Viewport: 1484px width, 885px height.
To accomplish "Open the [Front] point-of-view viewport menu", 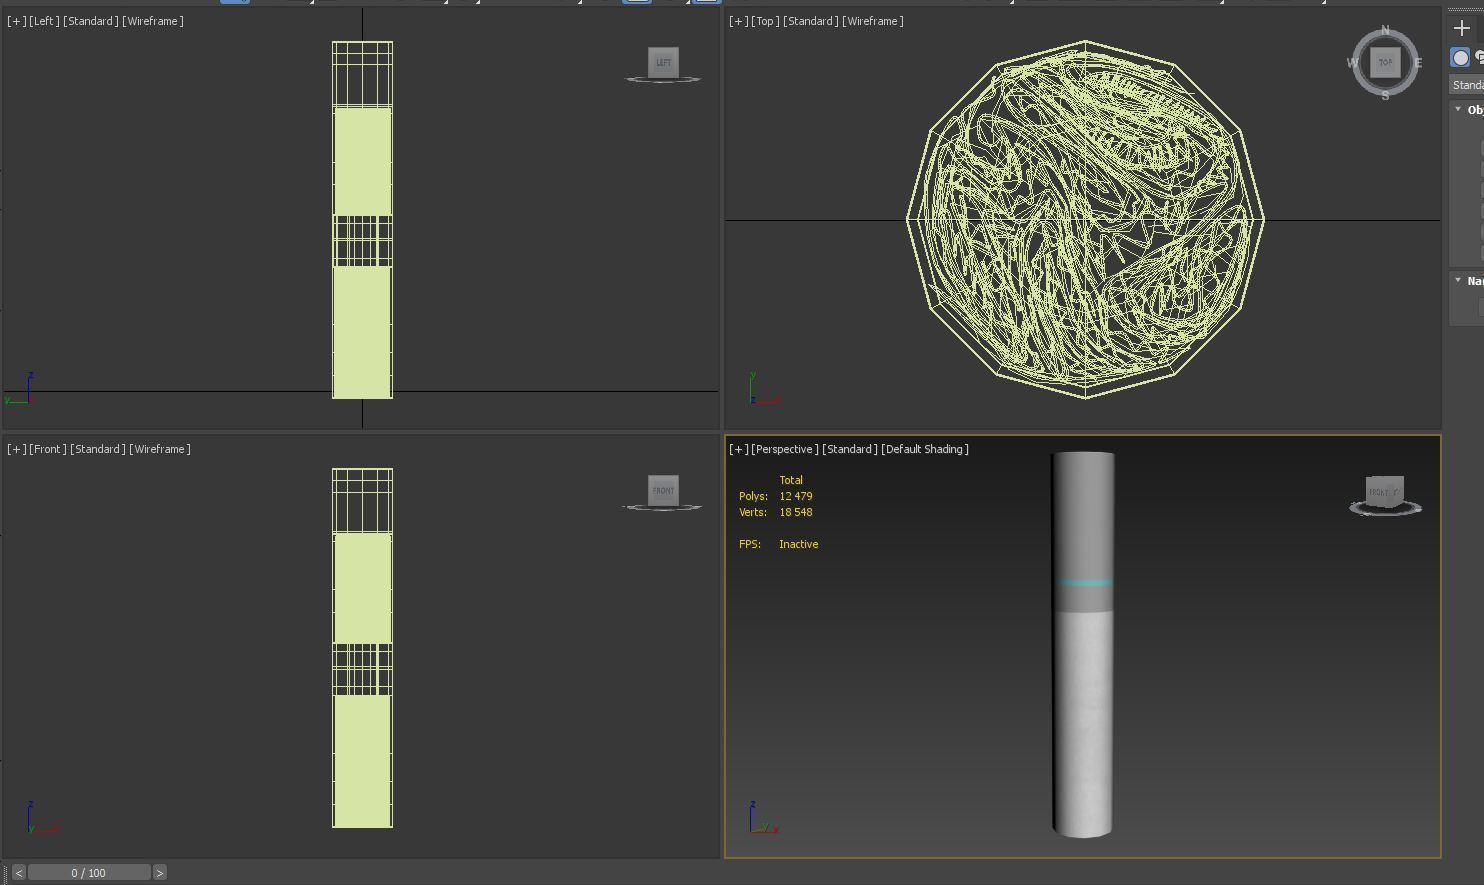I will (x=48, y=449).
